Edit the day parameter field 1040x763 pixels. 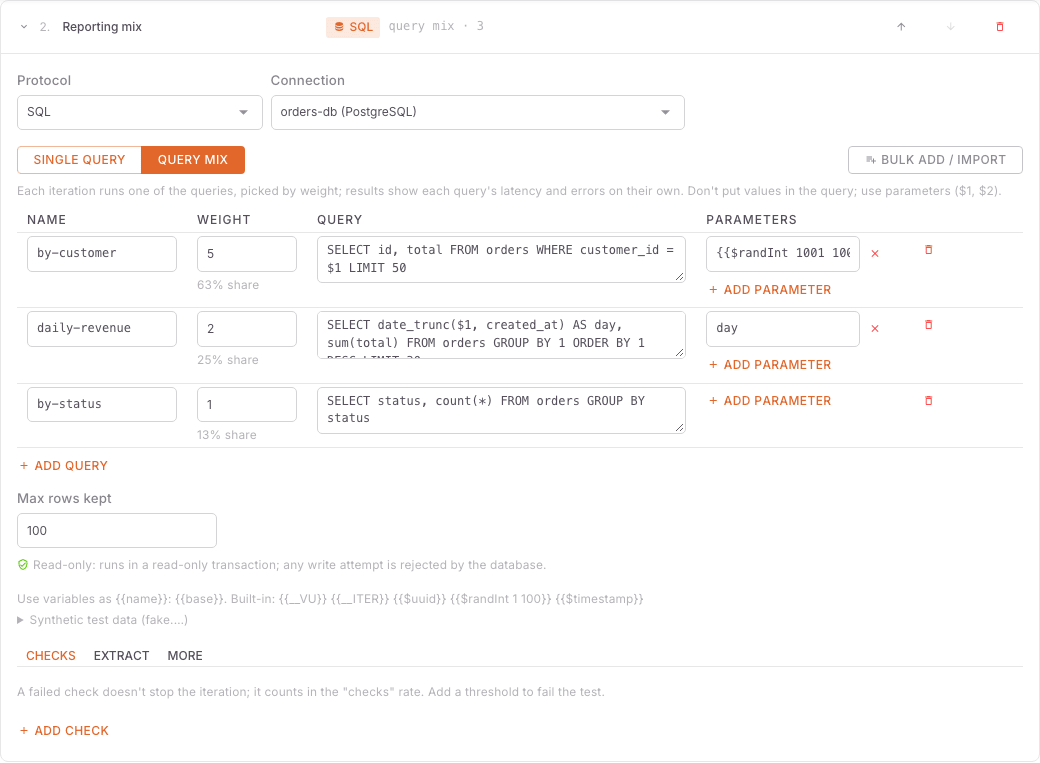(x=783, y=328)
